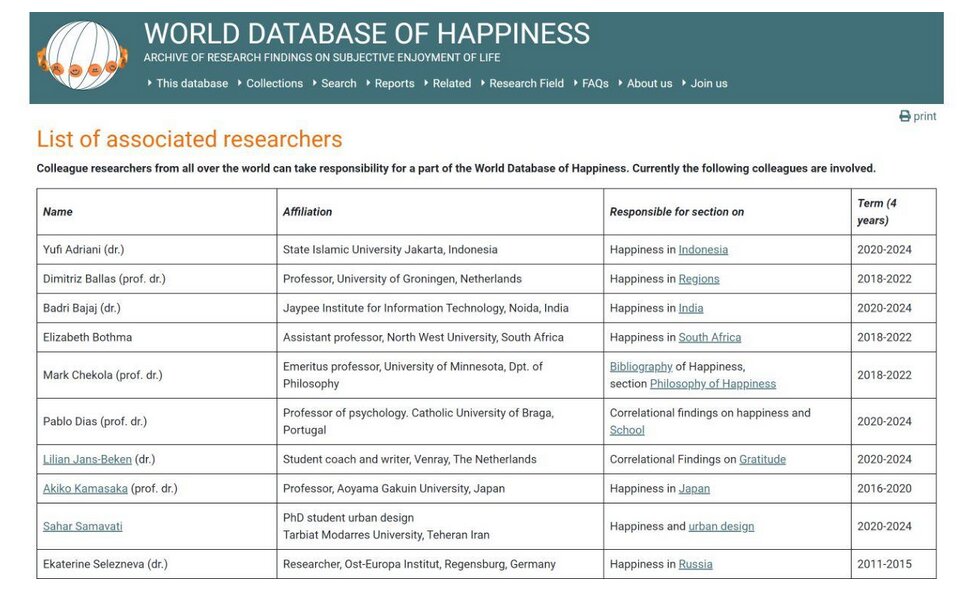Click the Aoyama Gakuin University affiliation
This screenshot has width=966, height=601.
pyautogui.click(x=394, y=488)
